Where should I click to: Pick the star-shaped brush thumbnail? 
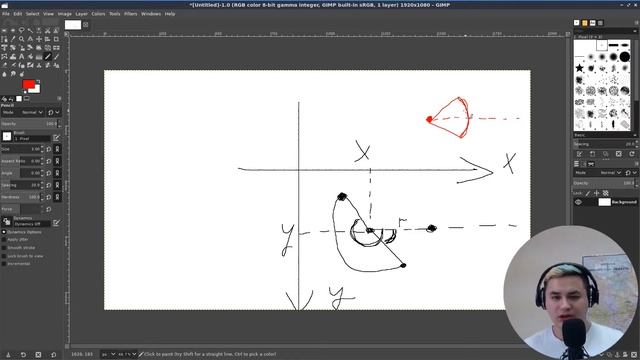point(580,68)
